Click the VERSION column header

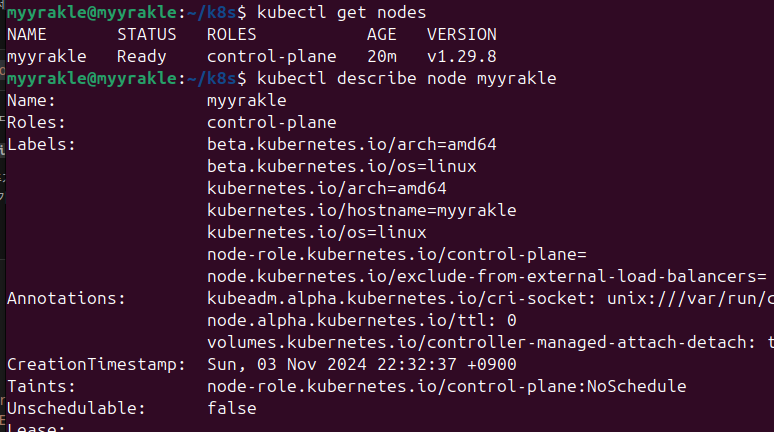click(461, 34)
